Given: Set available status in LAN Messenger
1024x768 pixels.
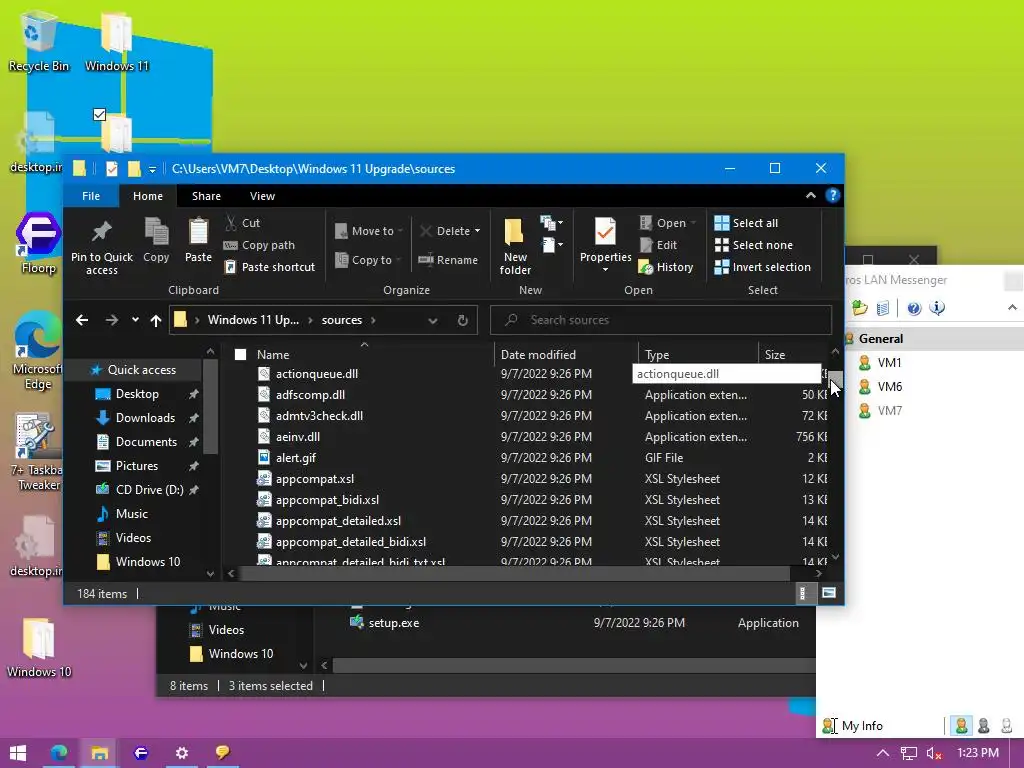Looking at the screenshot, I should 961,726.
